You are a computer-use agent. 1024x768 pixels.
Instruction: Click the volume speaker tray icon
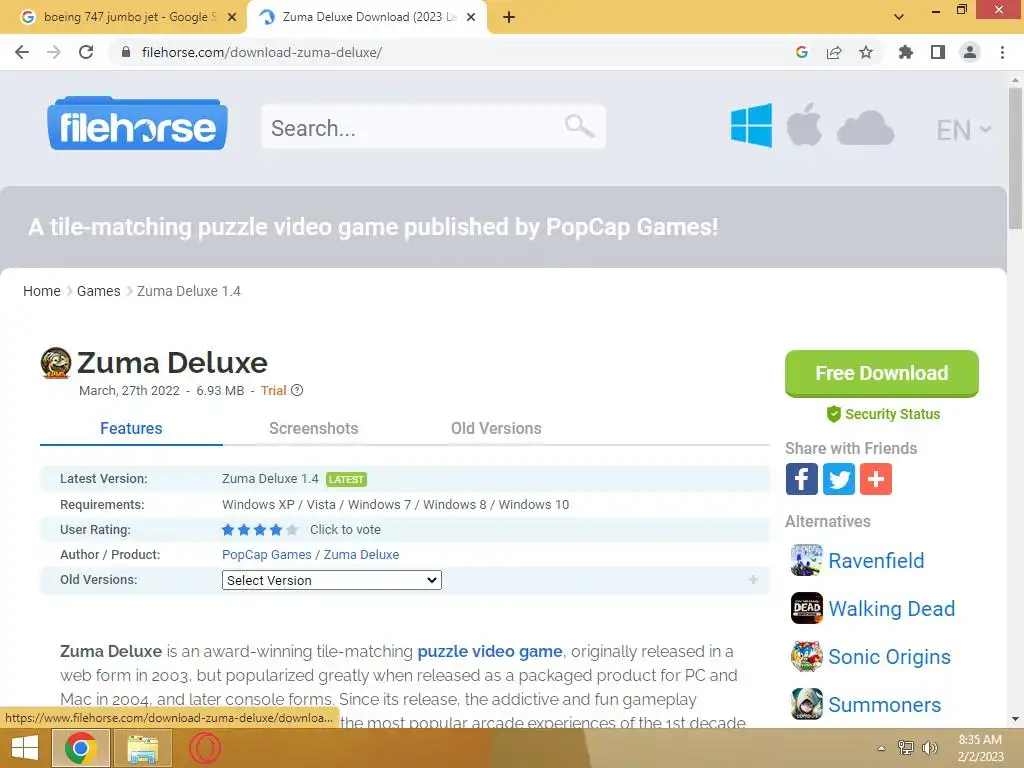click(929, 748)
